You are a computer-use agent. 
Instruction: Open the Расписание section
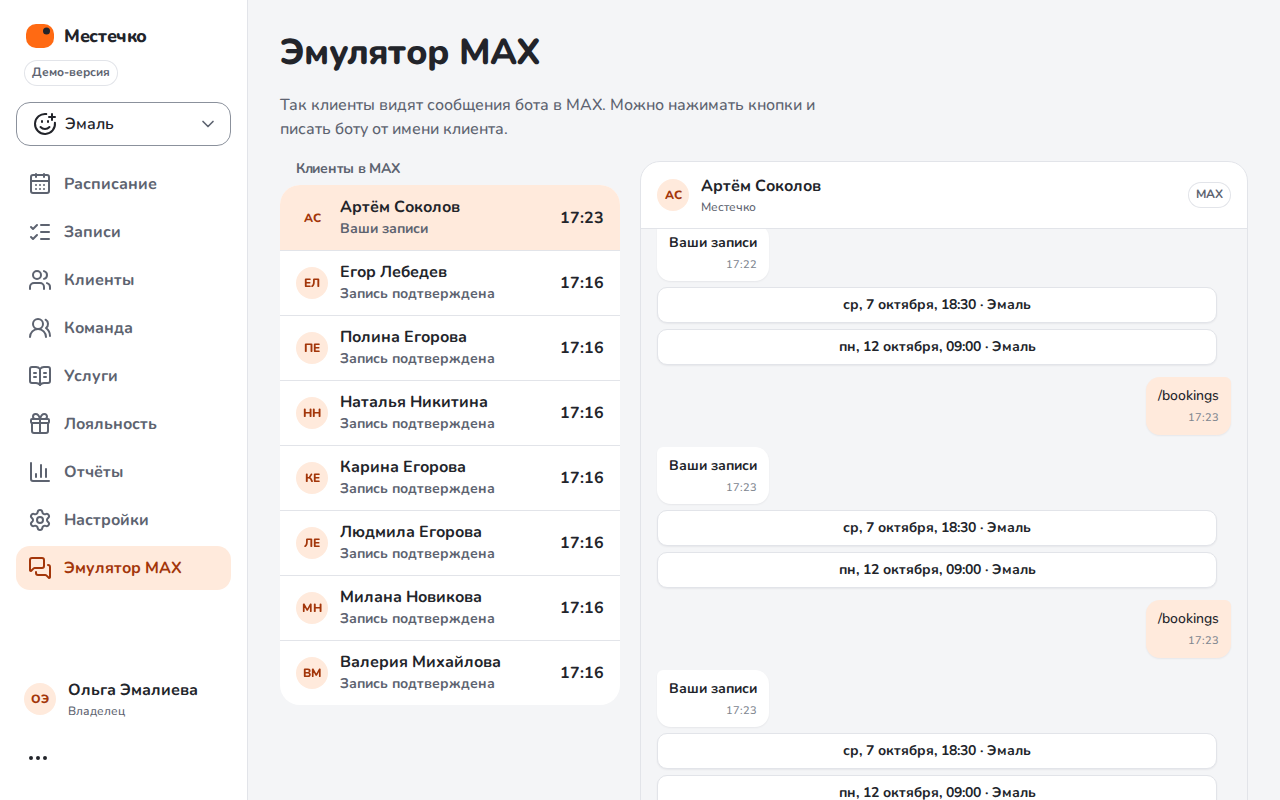click(123, 184)
